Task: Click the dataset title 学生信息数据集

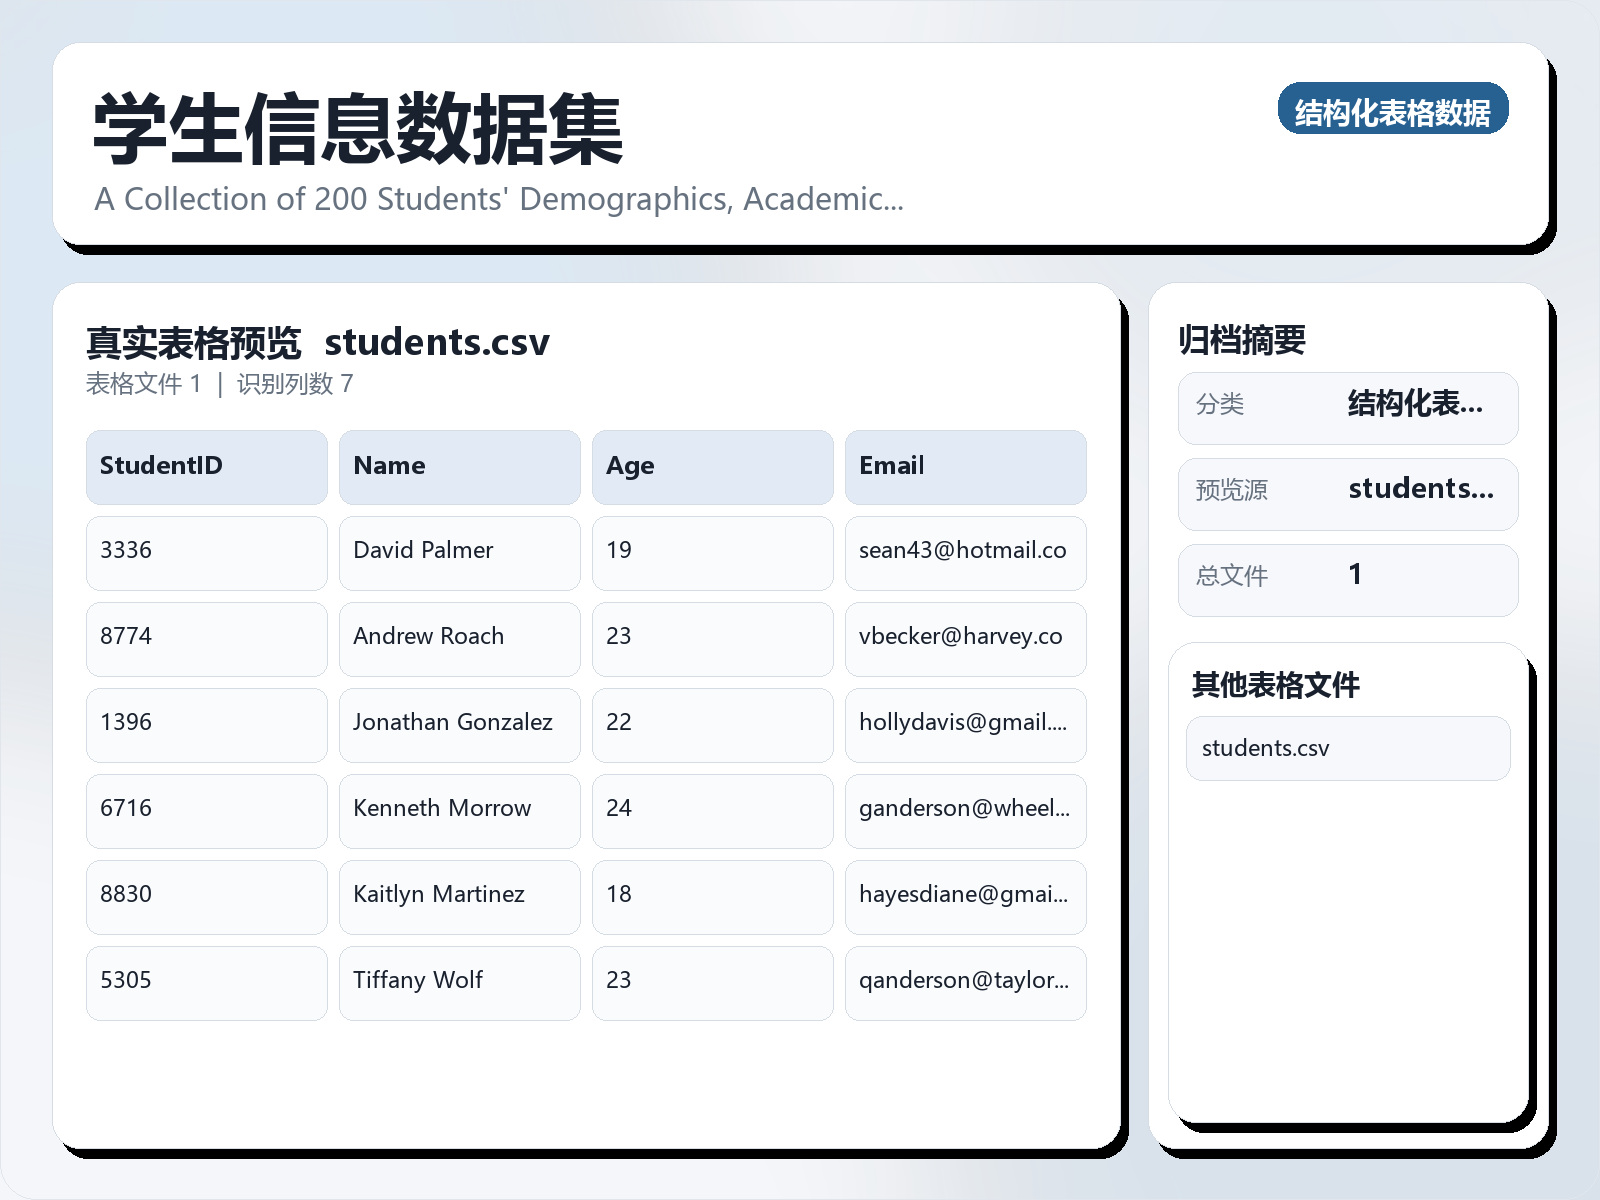Action: click(355, 130)
